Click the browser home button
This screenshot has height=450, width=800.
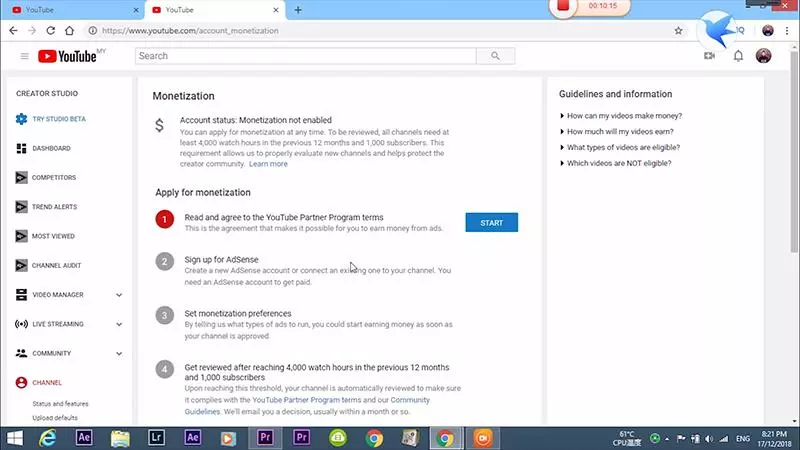click(69, 31)
